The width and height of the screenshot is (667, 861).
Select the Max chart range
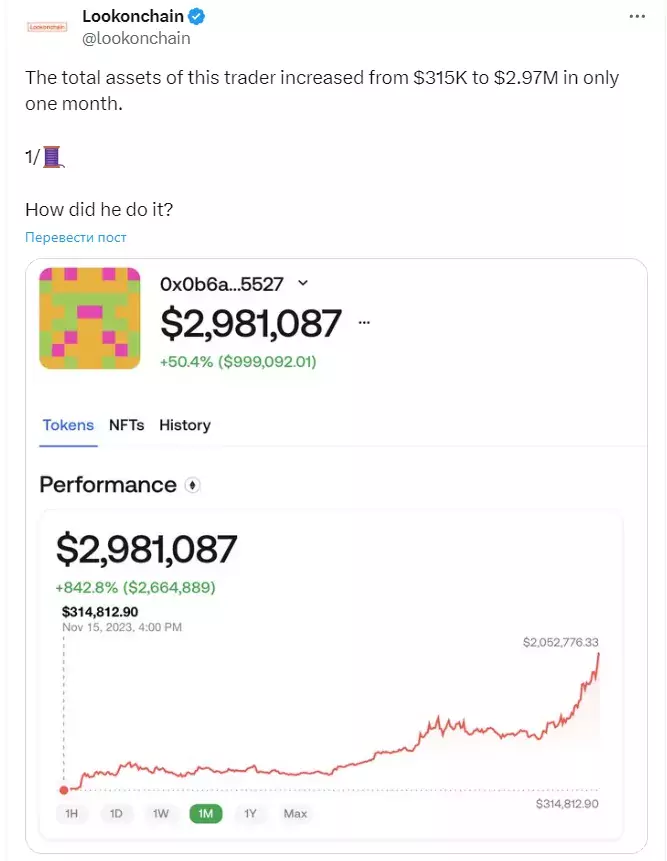[x=295, y=813]
